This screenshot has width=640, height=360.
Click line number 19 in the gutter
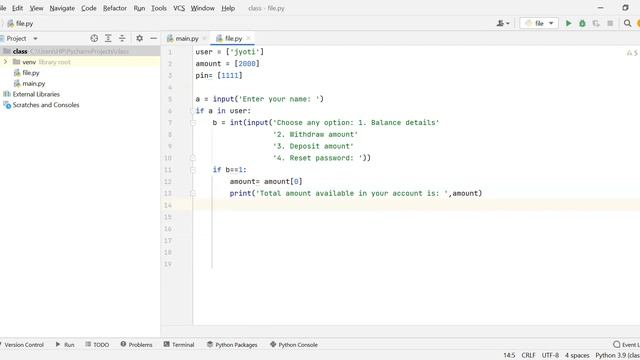(x=168, y=264)
